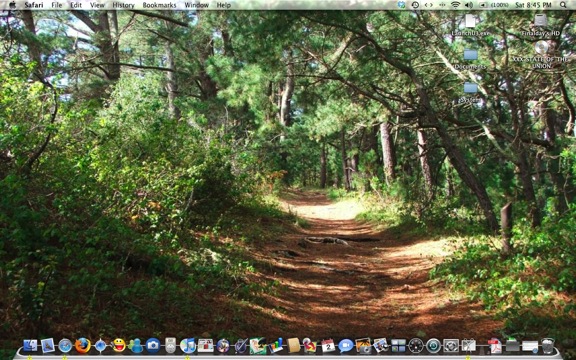This screenshot has width=576, height=360.
Task: Open System Preferences from the Dock
Action: (451, 346)
